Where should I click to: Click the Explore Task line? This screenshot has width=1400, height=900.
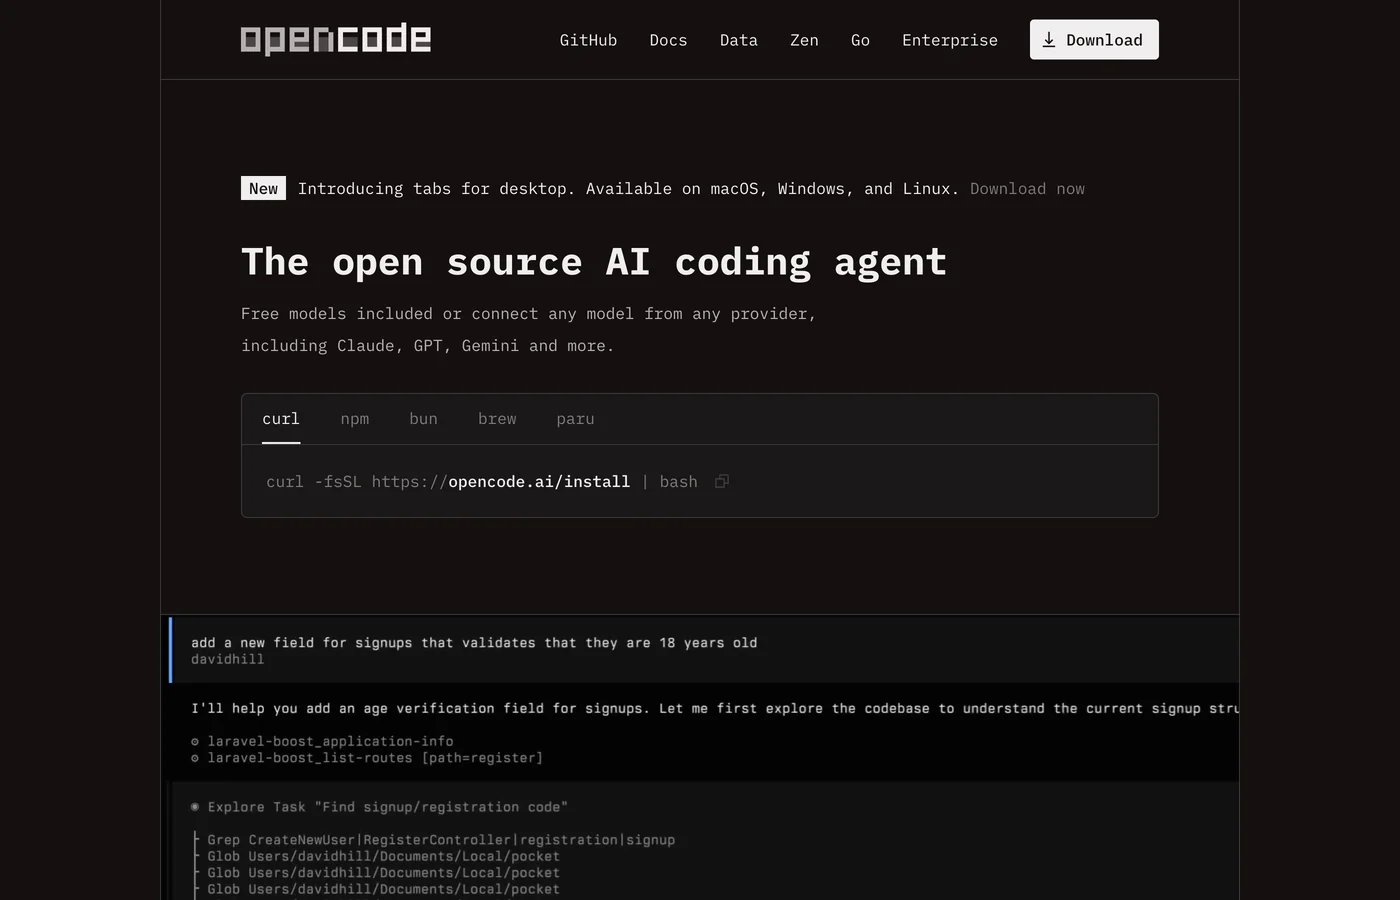(x=379, y=807)
